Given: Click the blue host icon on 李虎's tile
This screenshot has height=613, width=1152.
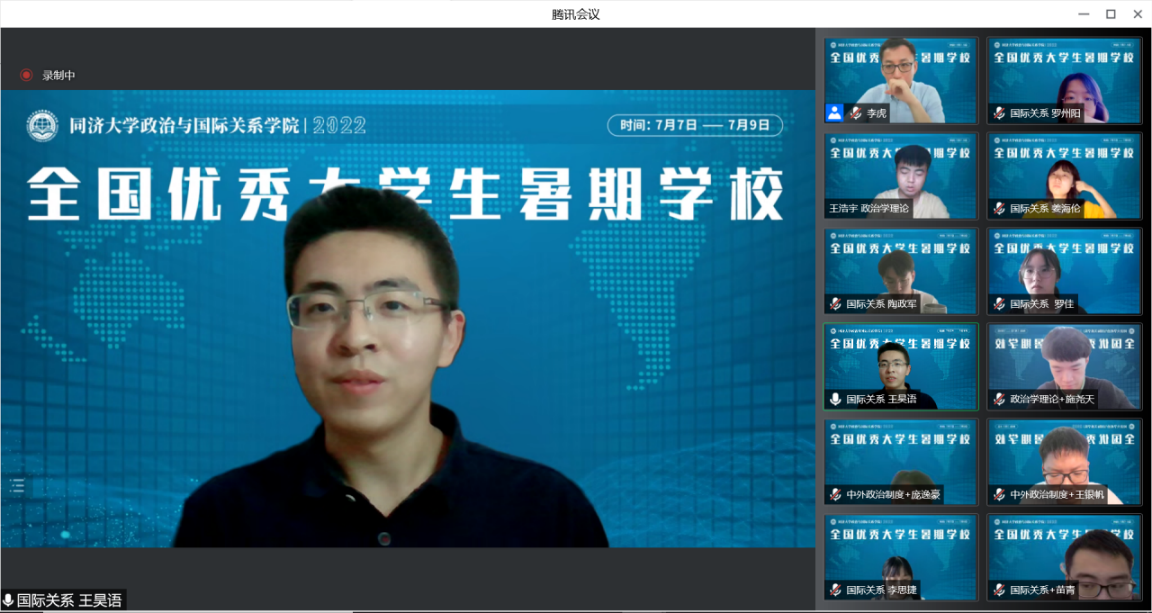Looking at the screenshot, I should click(x=834, y=113).
